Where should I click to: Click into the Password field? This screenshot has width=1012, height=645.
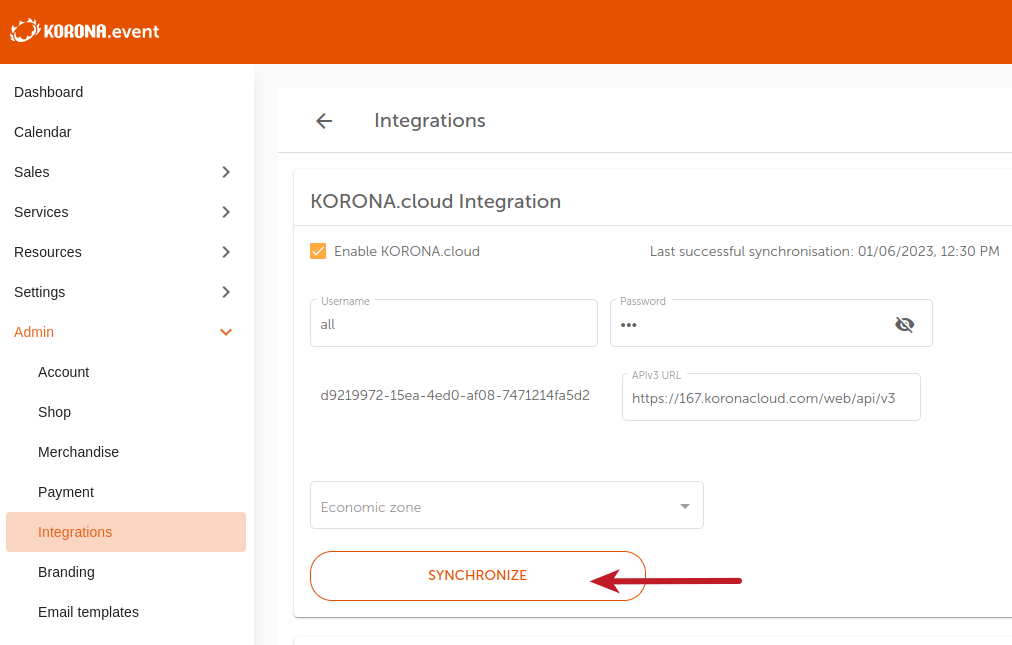coord(771,323)
